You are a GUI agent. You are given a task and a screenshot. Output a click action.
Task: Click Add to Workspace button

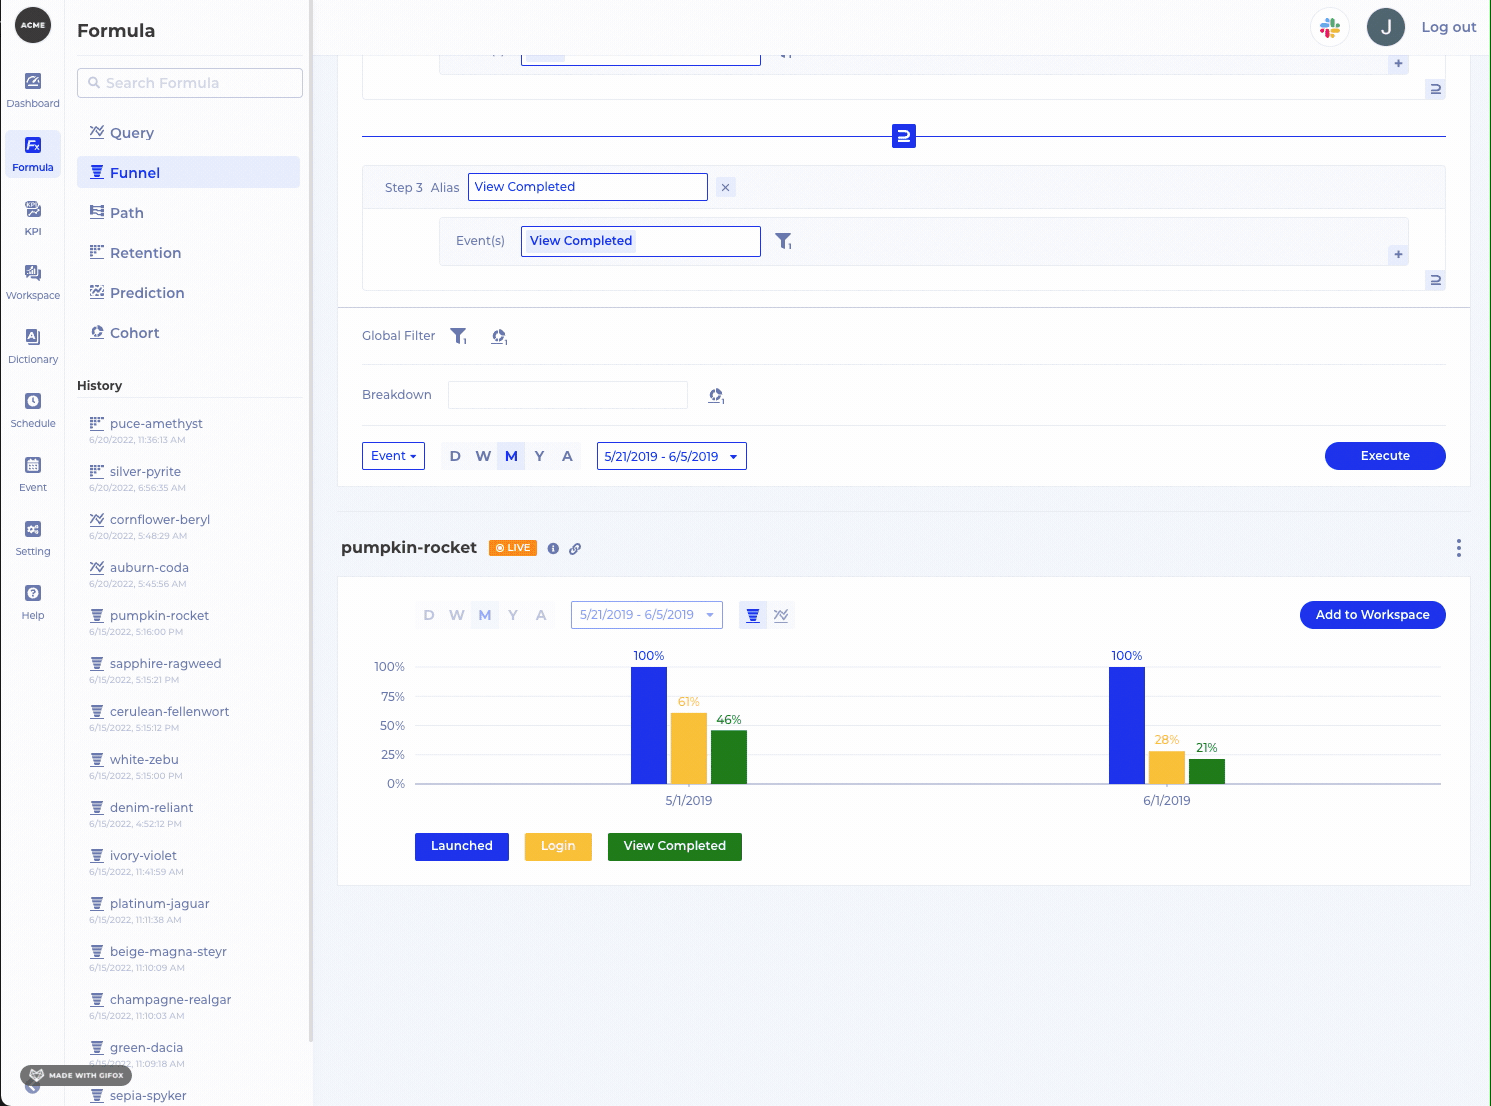1373,615
